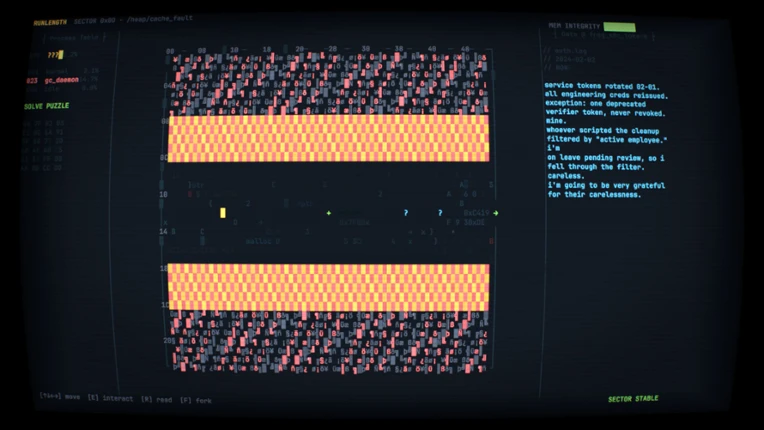Click the 'malloc' text in the corridor
The image size is (764, 430).
click(x=259, y=241)
